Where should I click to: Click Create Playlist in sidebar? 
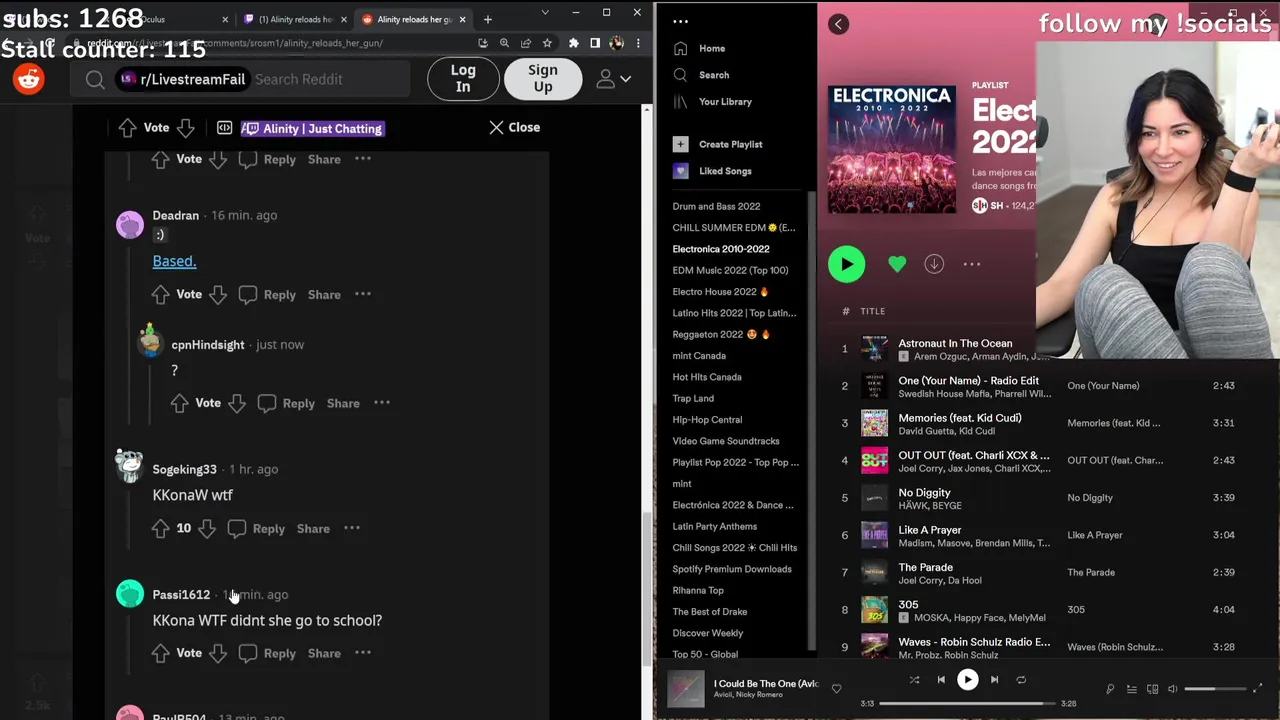click(718, 144)
